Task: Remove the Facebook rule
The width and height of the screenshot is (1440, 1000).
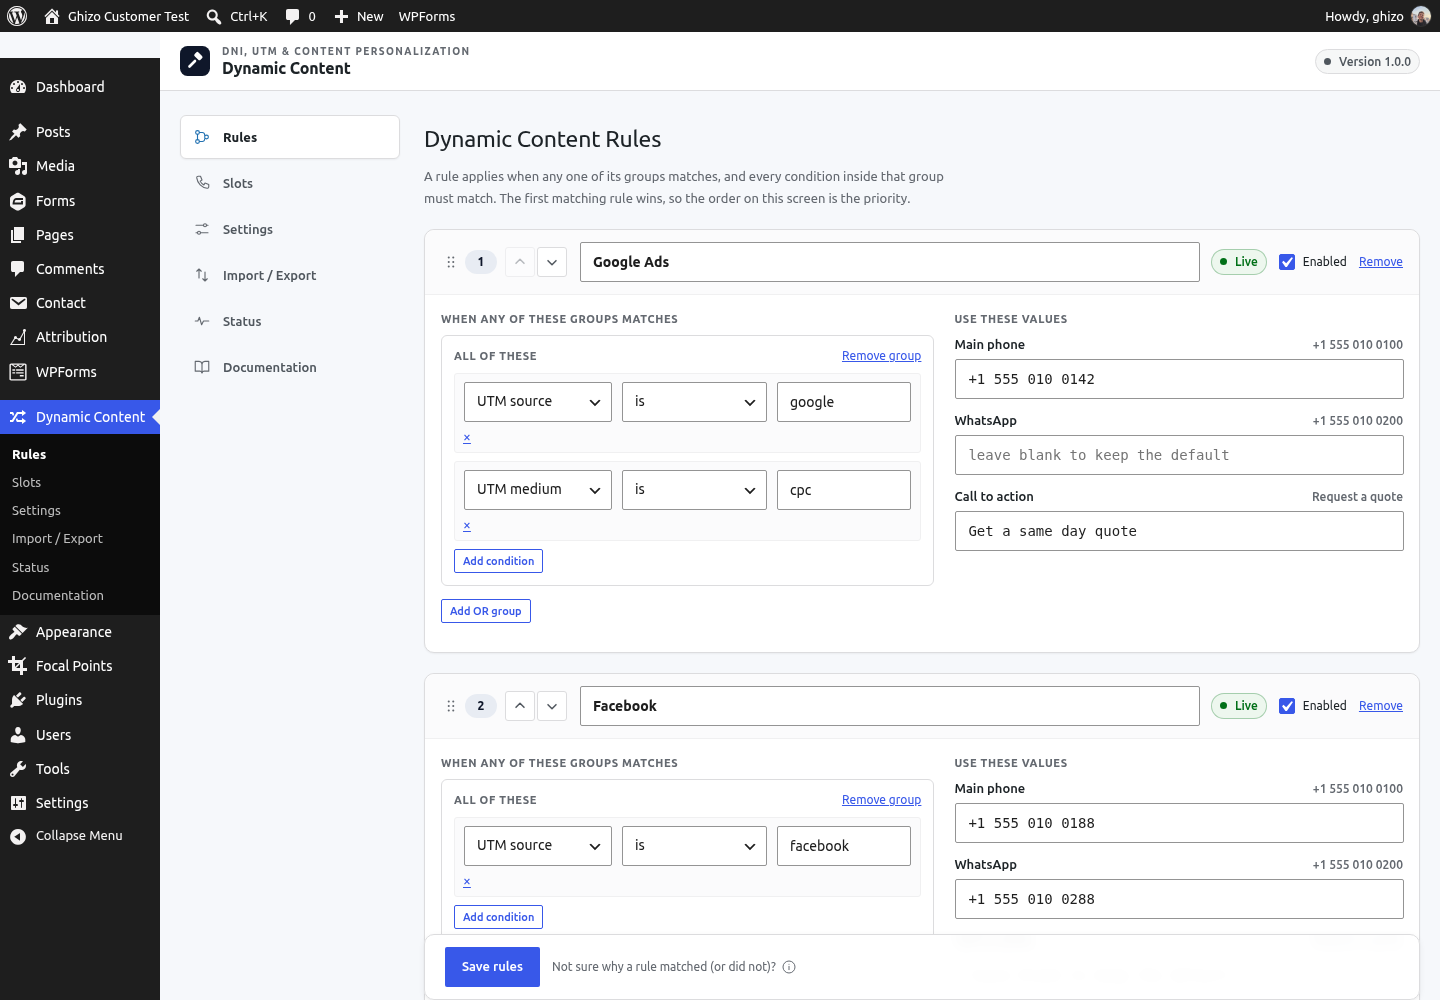Action: pyautogui.click(x=1381, y=706)
